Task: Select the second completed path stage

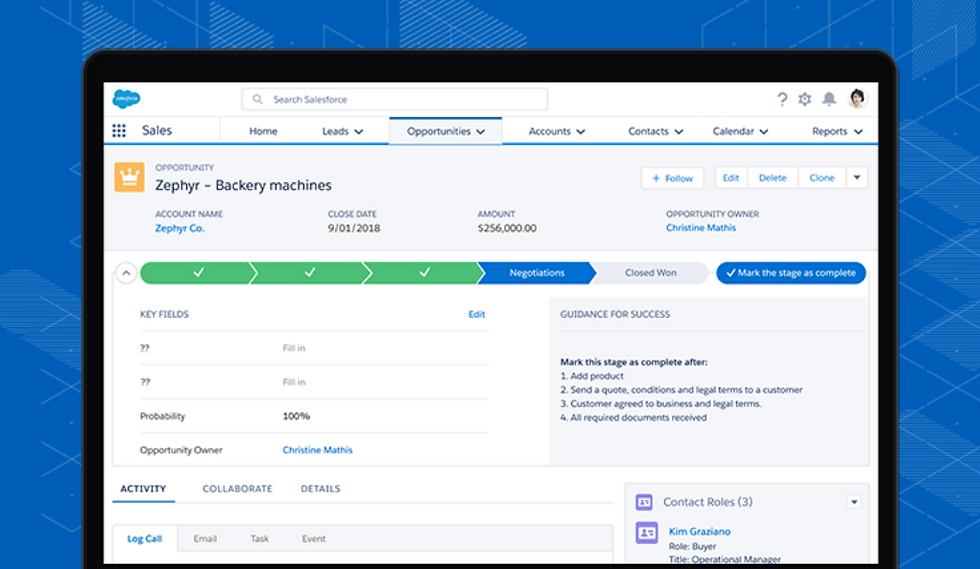Action: (310, 273)
